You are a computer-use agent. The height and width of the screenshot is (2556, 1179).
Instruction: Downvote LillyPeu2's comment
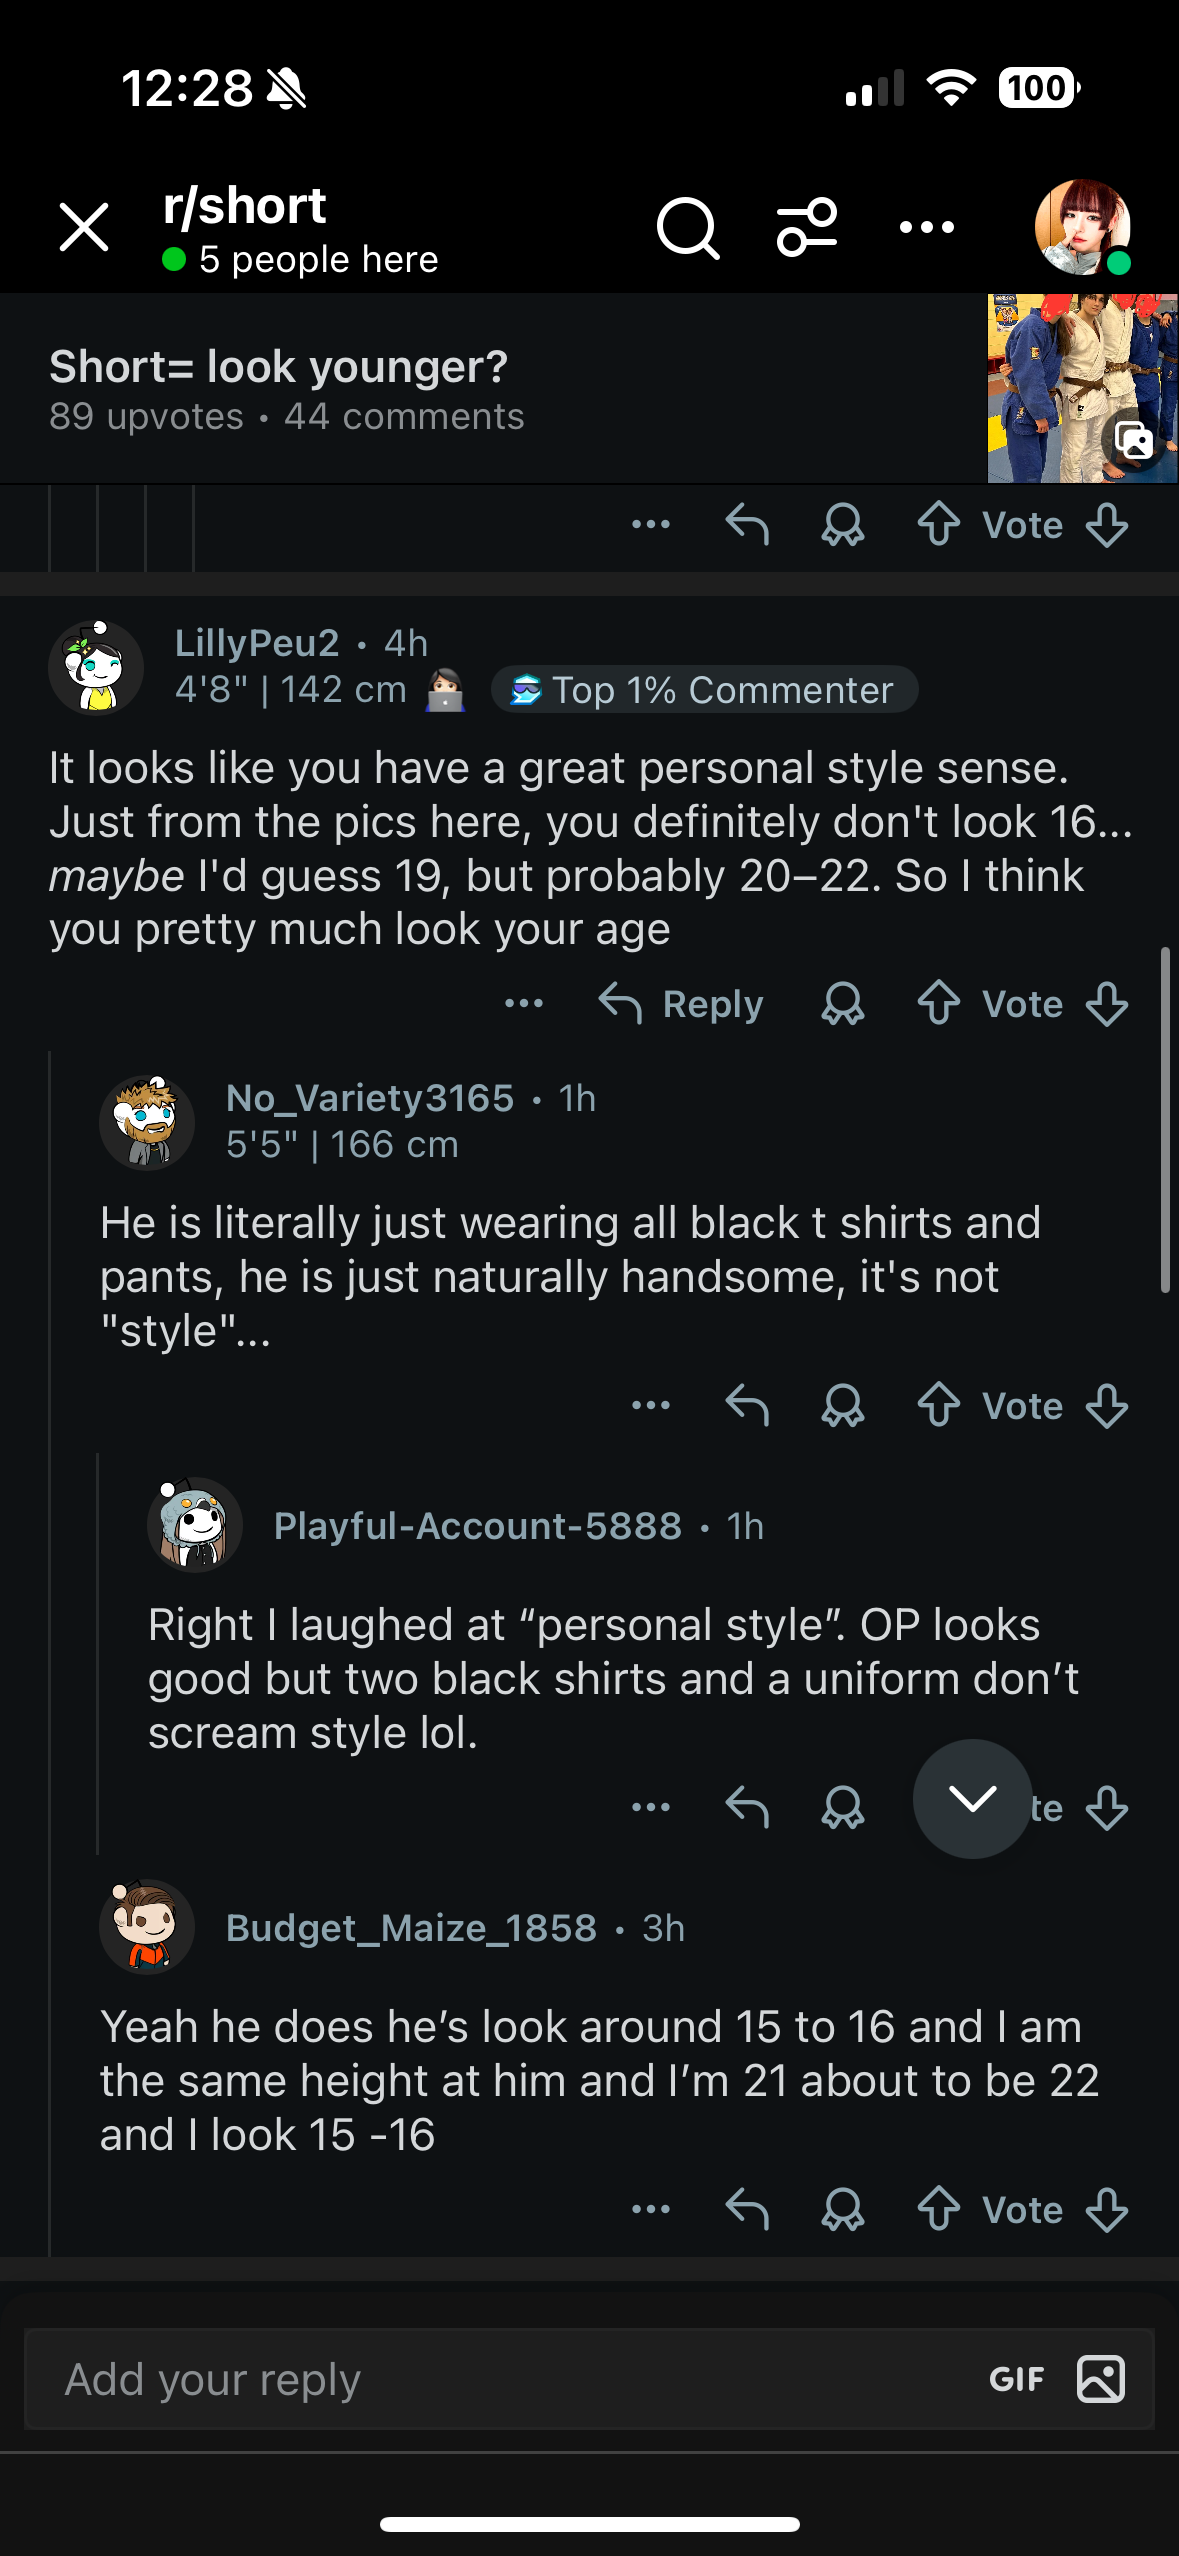coord(1107,1004)
